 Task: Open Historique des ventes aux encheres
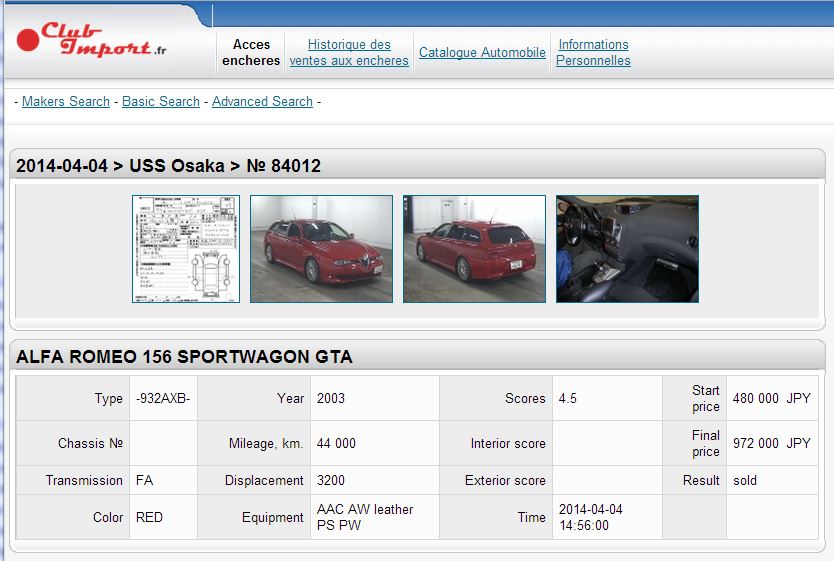coord(349,53)
